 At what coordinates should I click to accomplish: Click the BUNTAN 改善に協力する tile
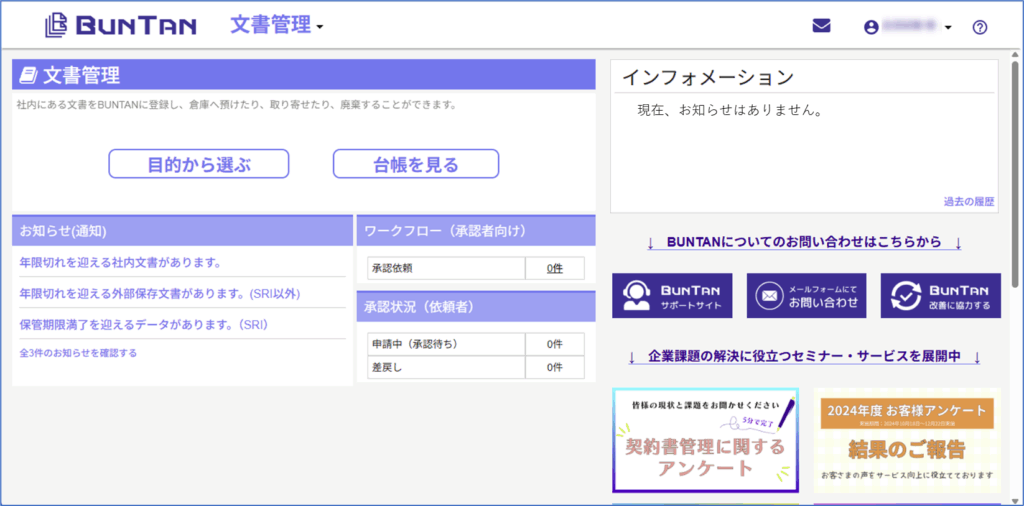940,296
